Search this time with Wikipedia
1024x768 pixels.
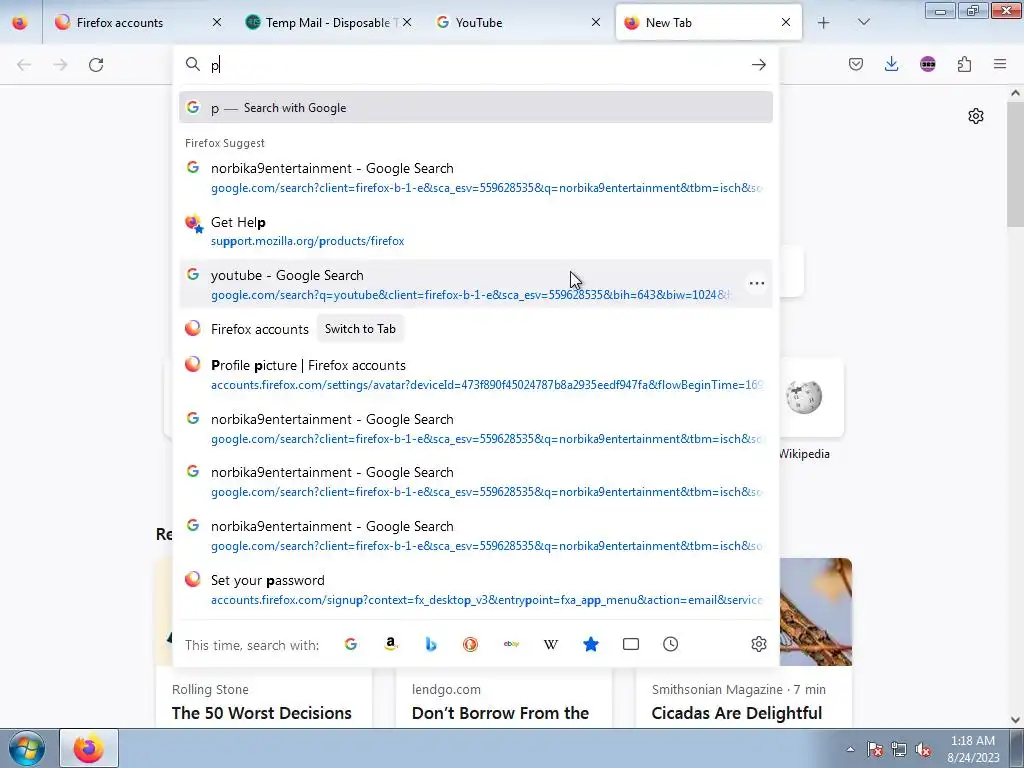tap(551, 645)
